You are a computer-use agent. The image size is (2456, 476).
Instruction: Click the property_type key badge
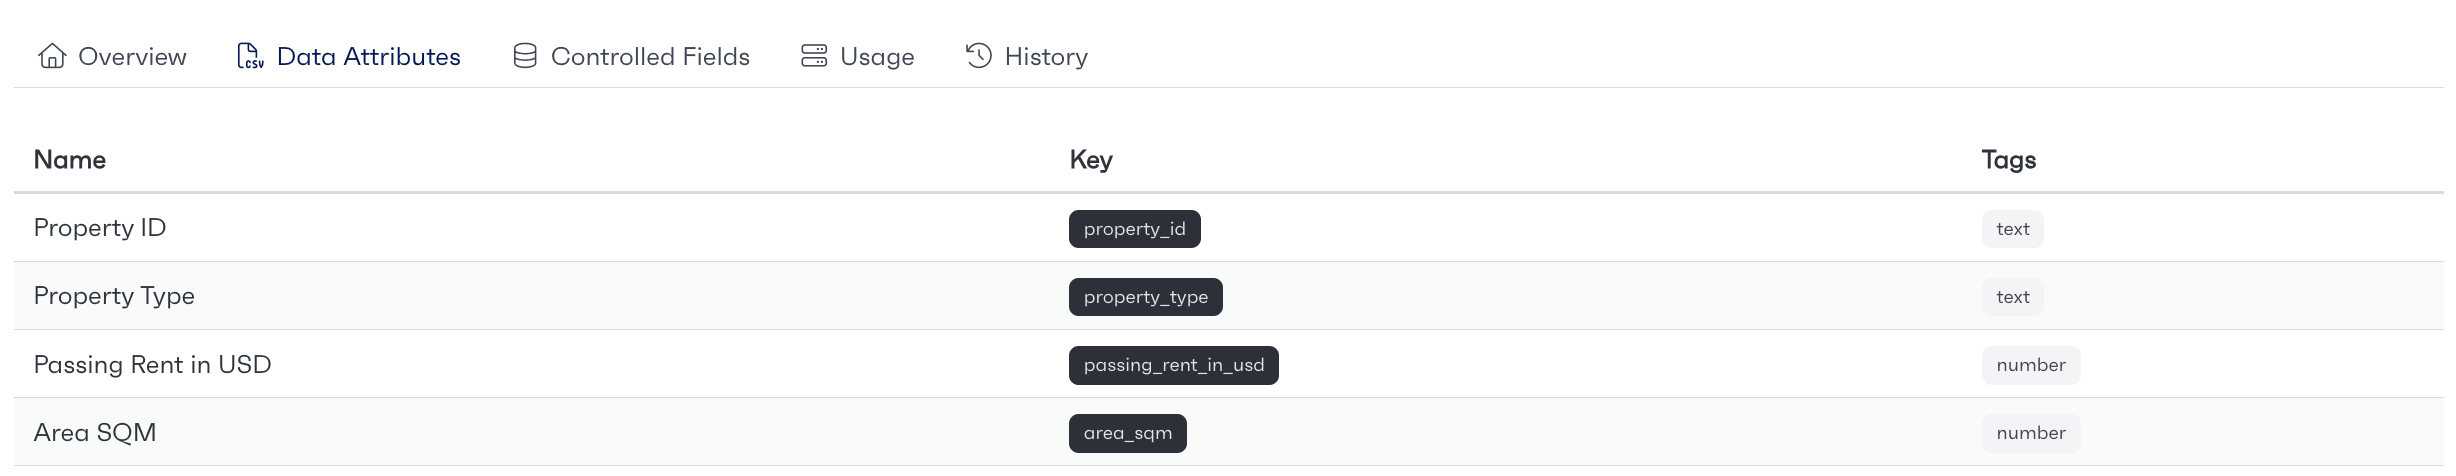click(x=1146, y=297)
